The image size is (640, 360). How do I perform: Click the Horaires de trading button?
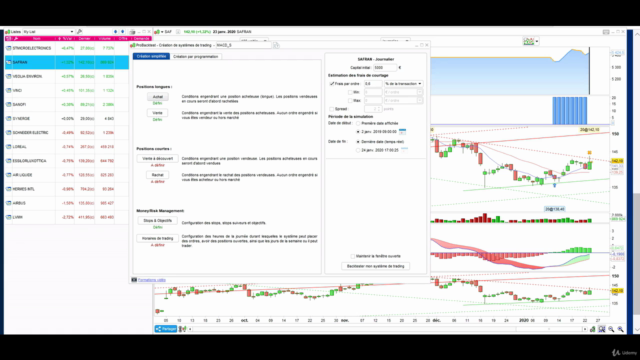(x=158, y=238)
